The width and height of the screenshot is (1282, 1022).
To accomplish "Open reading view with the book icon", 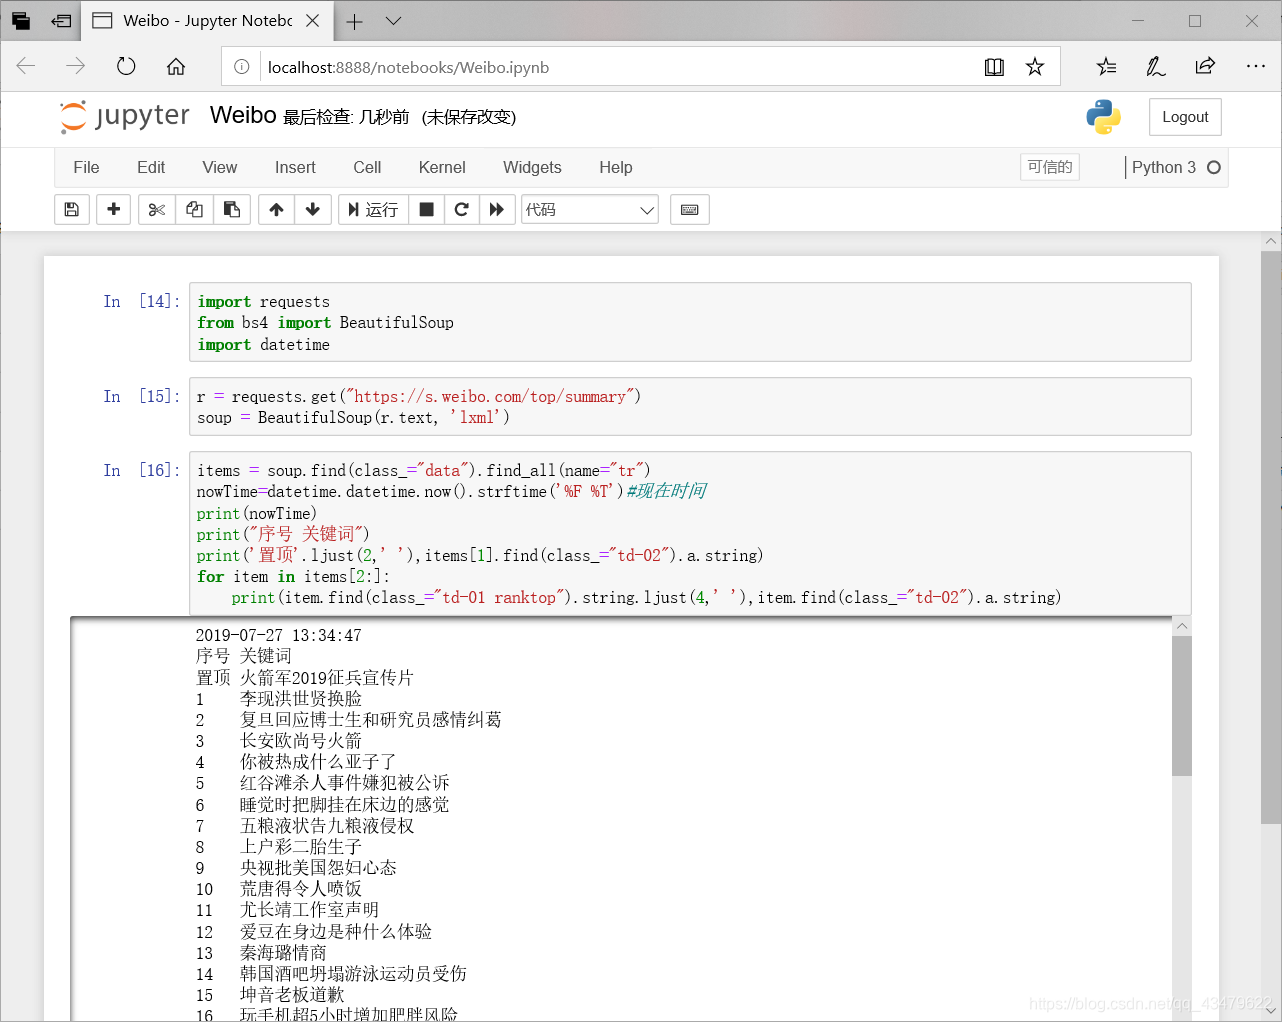I will point(994,67).
